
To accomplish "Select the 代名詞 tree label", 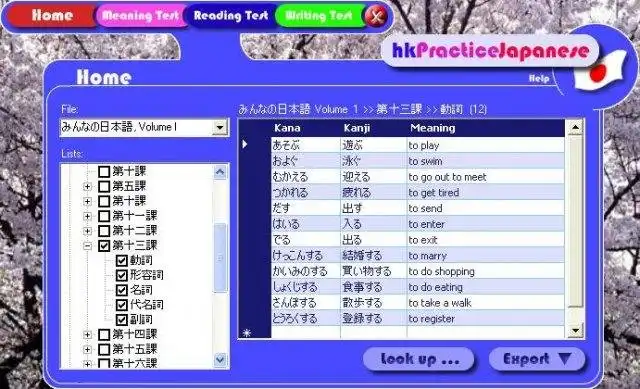I will pos(147,305).
